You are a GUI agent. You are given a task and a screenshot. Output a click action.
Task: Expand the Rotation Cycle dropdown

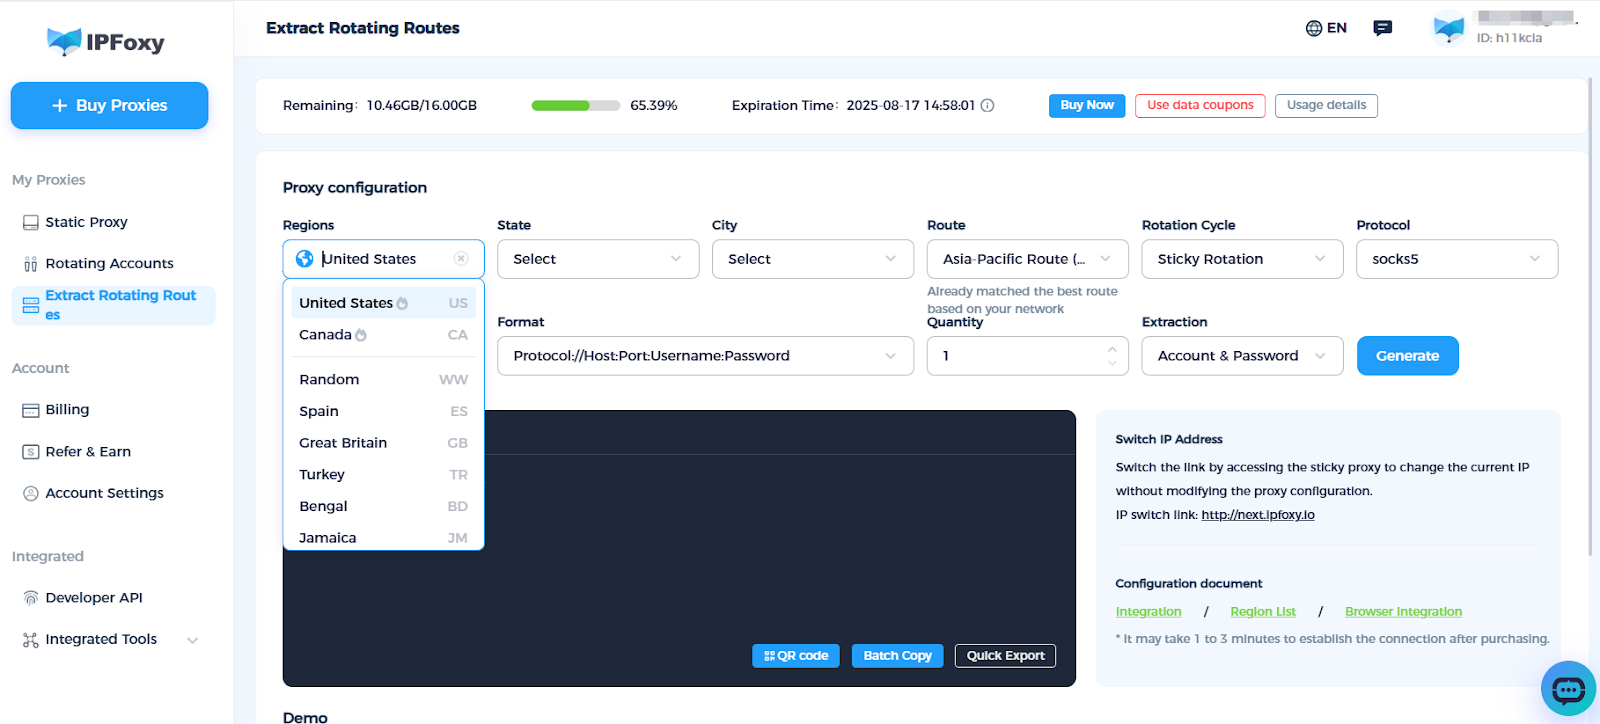[x=1241, y=259]
